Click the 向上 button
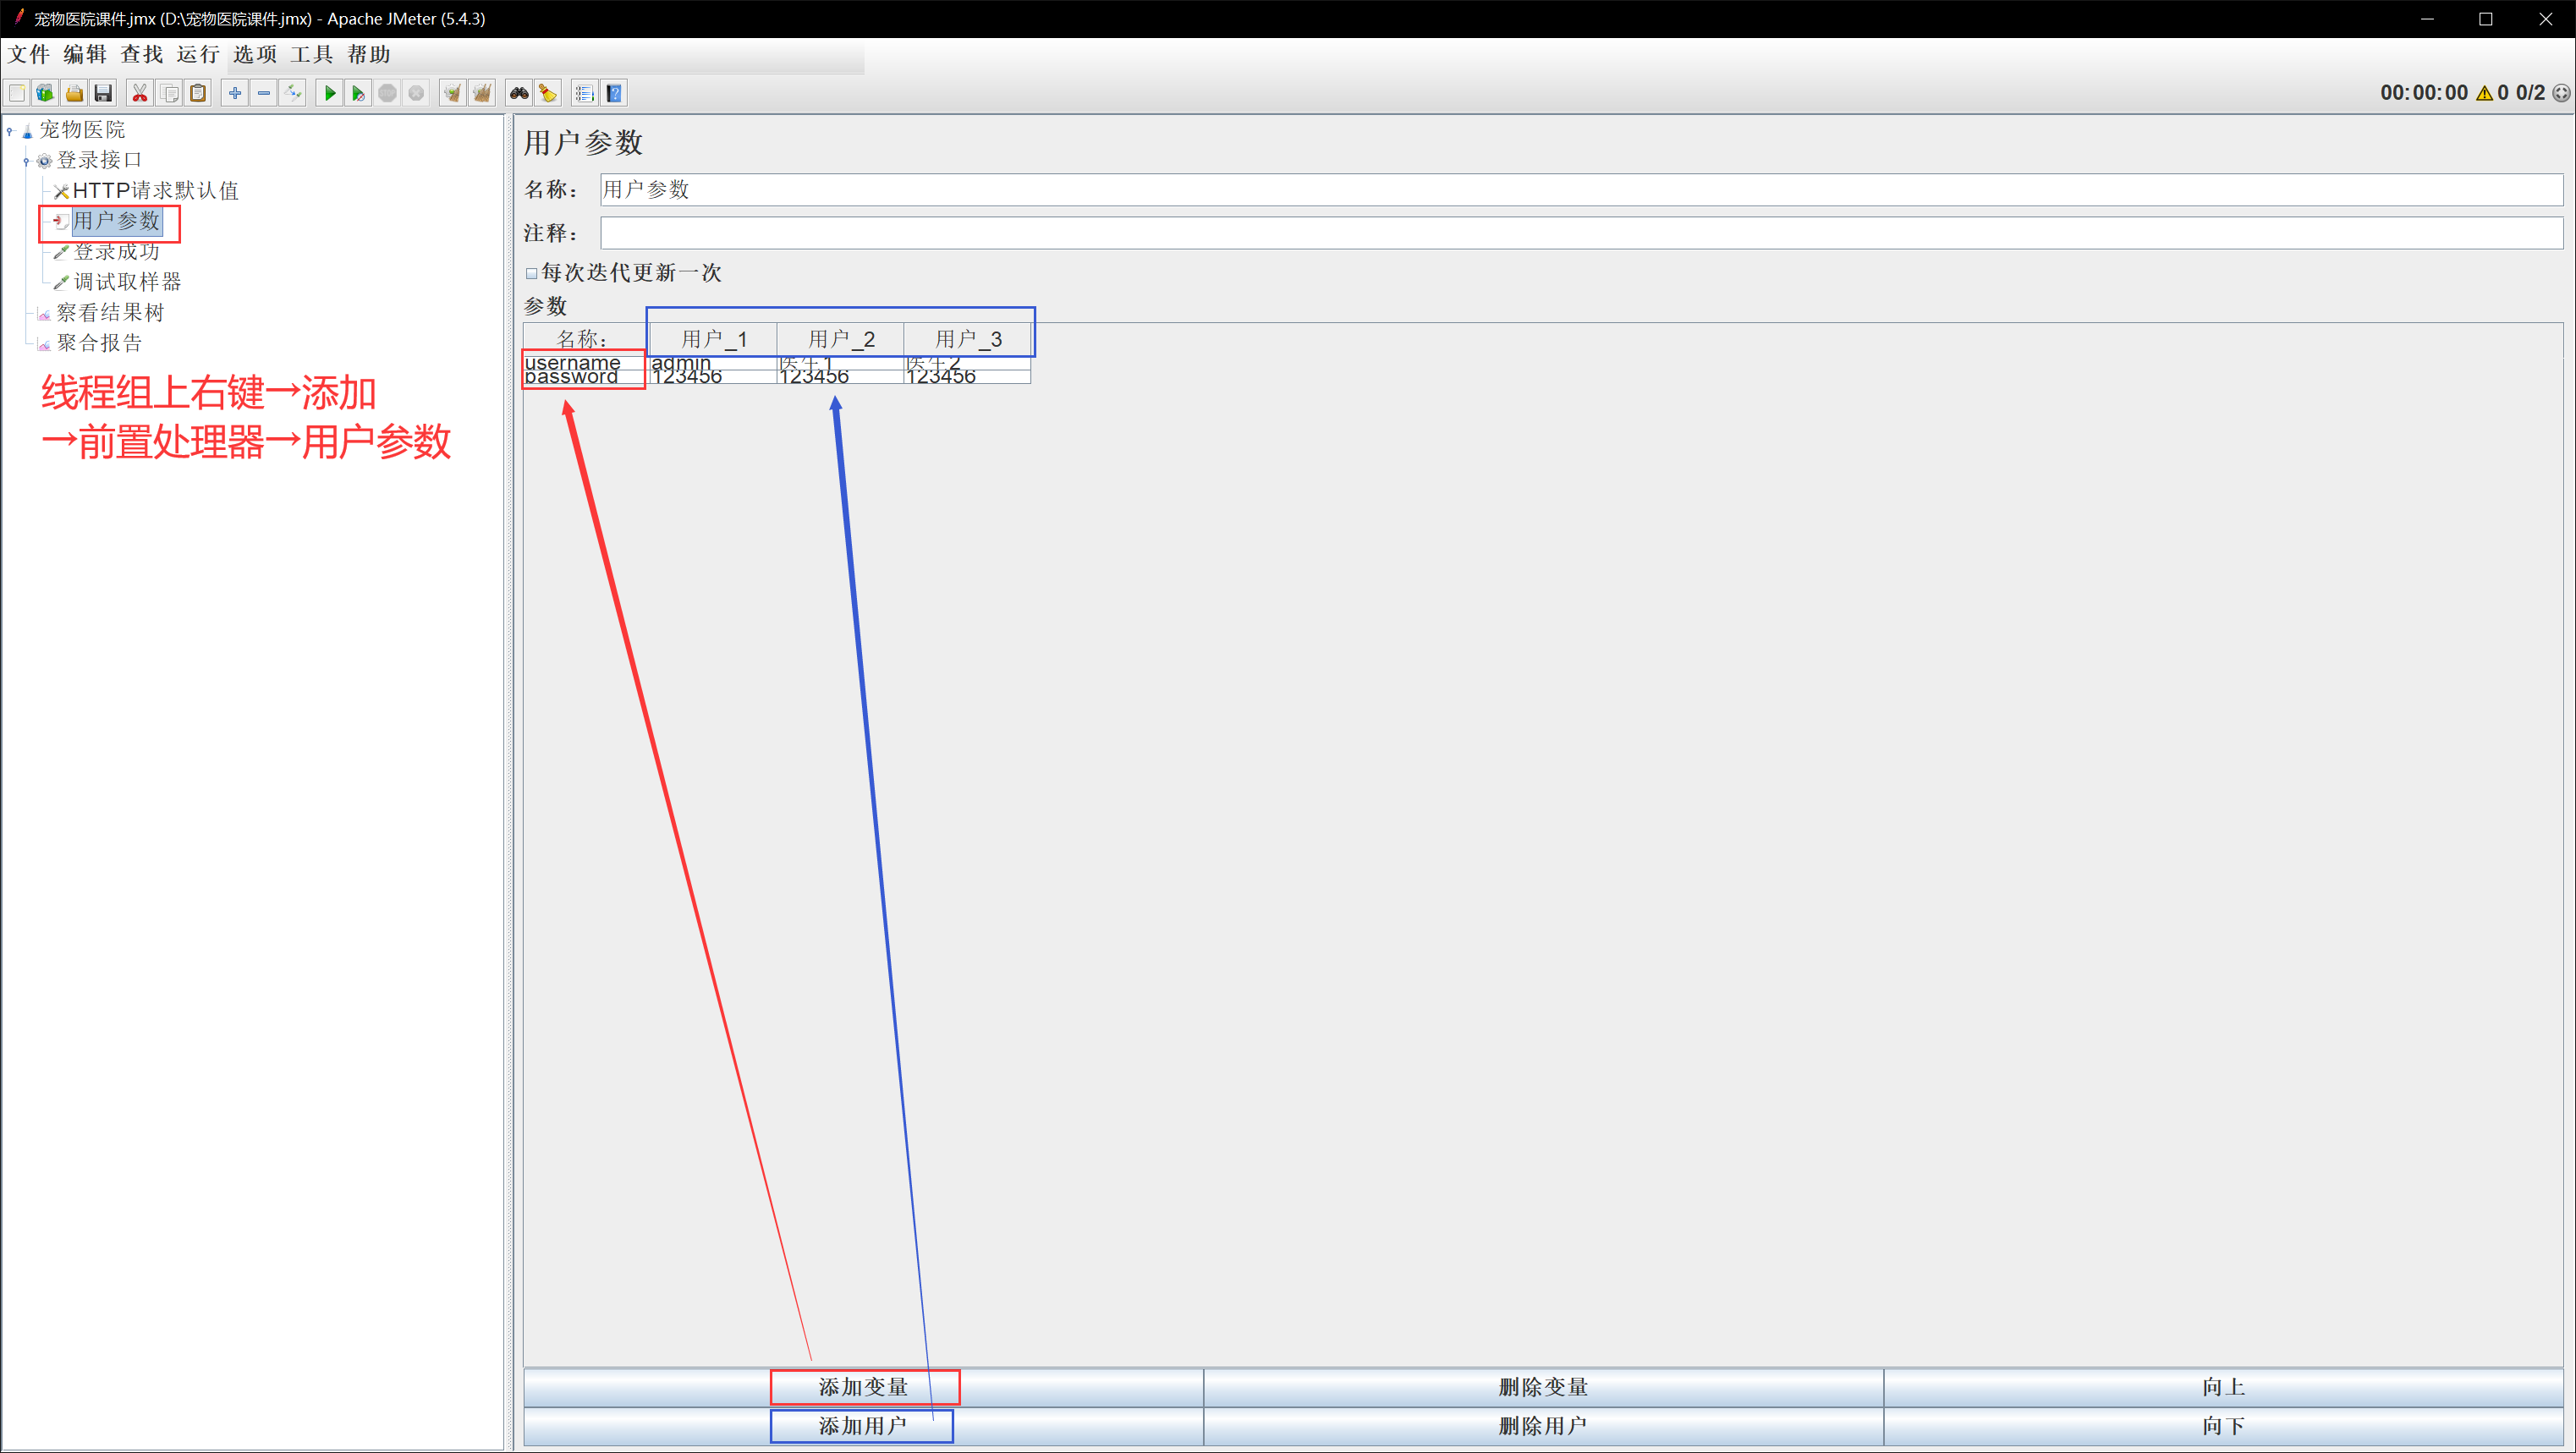The image size is (2576, 1453). (x=2222, y=1387)
